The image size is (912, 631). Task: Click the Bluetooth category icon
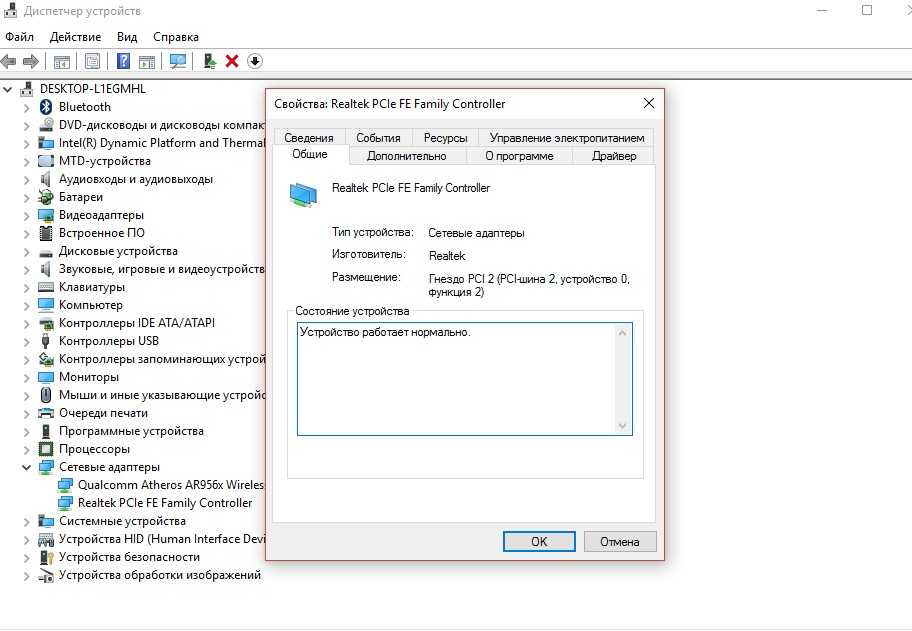[46, 107]
